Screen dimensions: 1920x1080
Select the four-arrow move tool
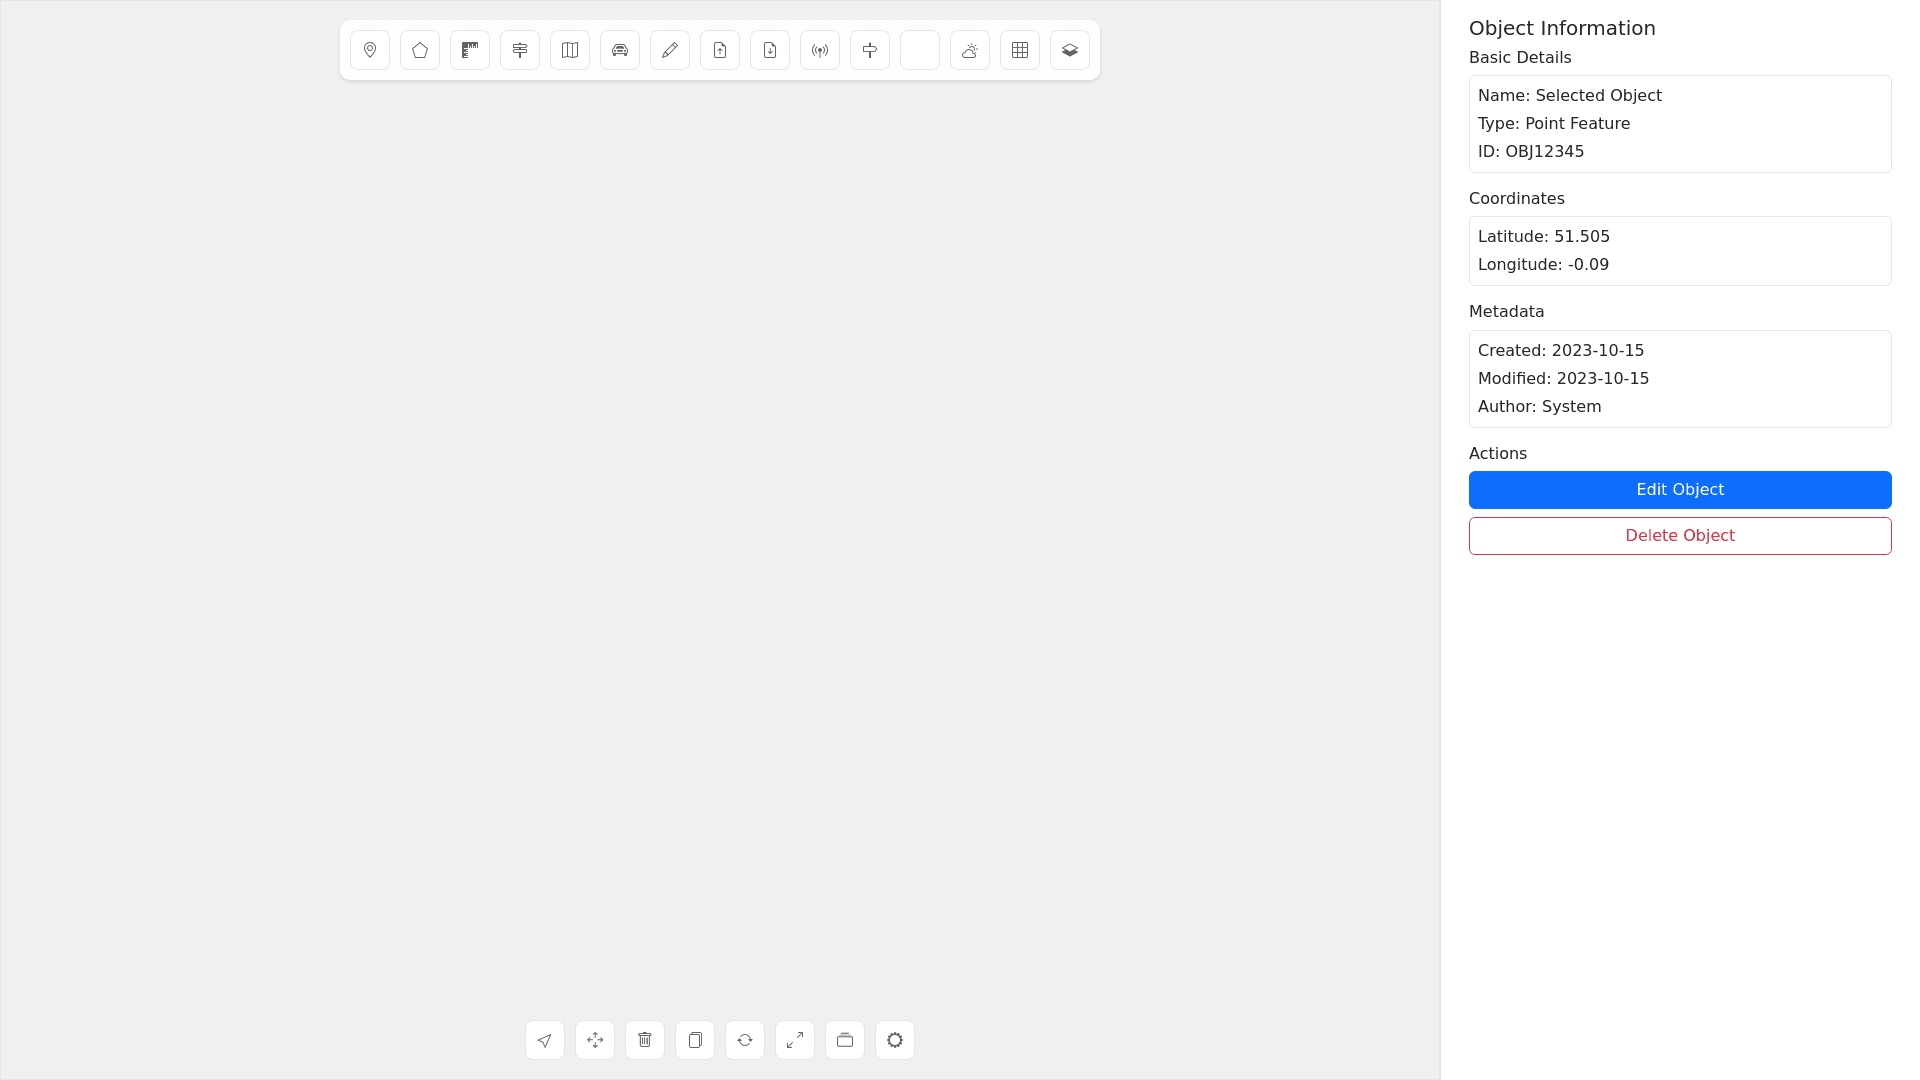pyautogui.click(x=595, y=1040)
